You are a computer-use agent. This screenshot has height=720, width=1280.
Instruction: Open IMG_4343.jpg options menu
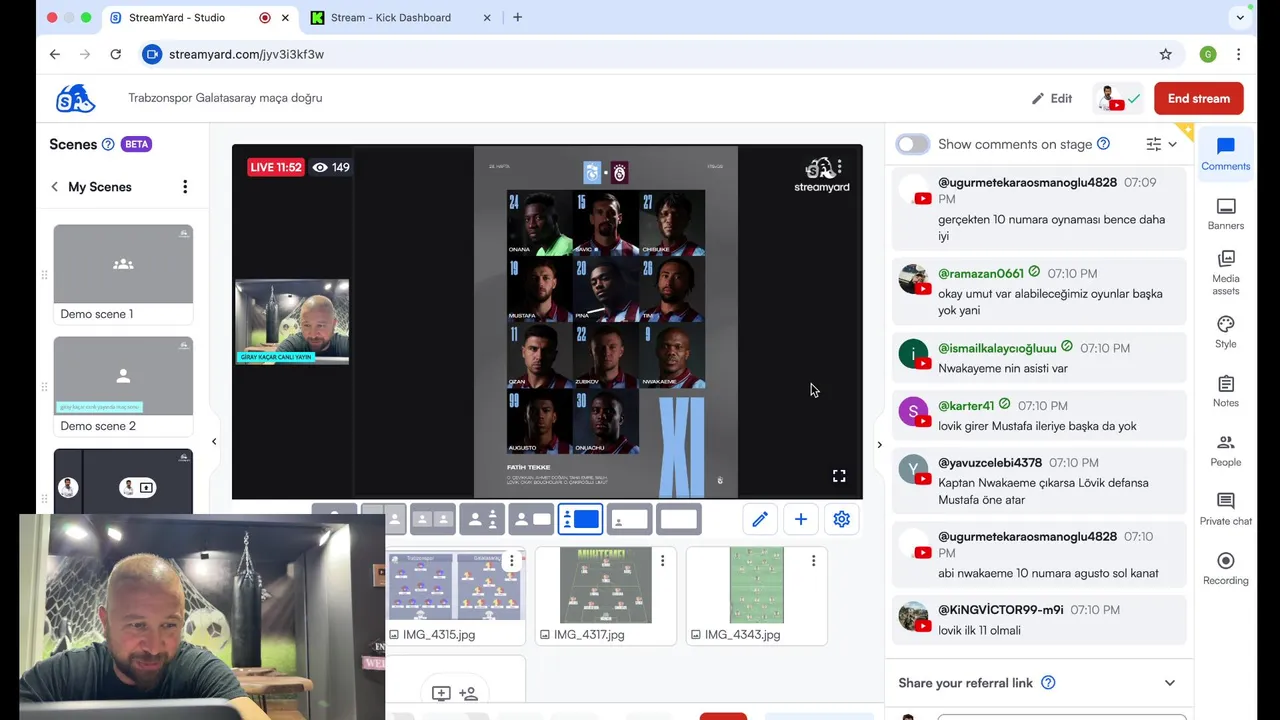(813, 561)
